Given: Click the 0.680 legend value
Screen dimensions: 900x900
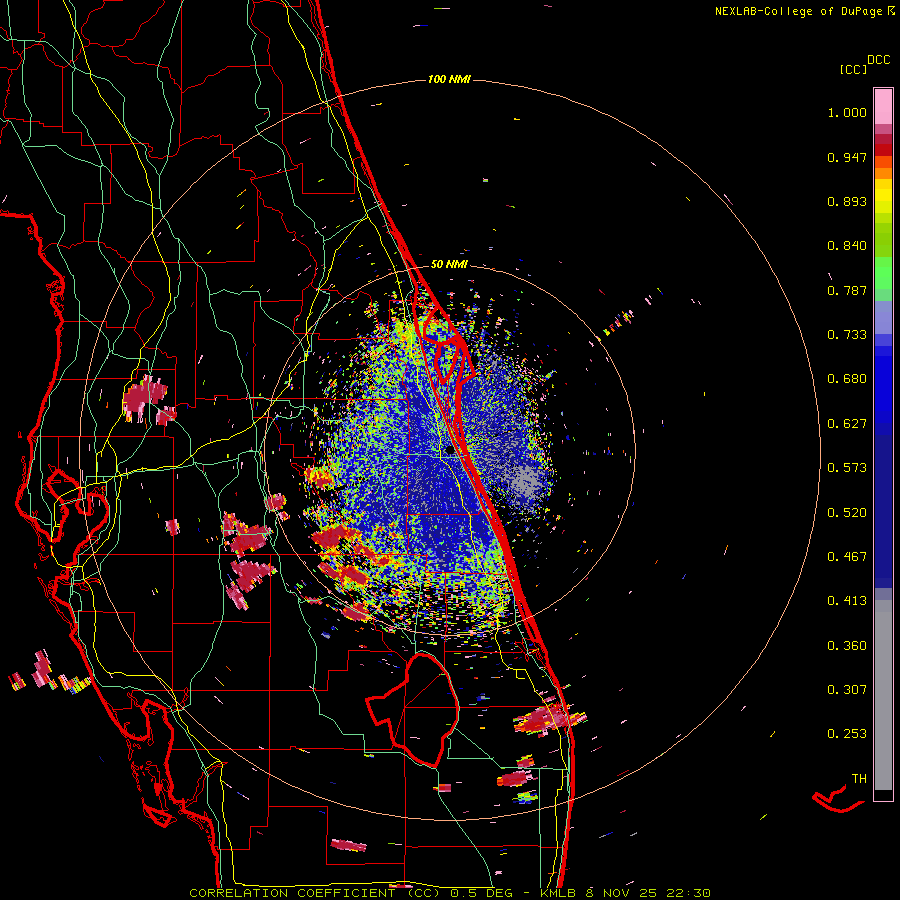Looking at the screenshot, I should [x=847, y=379].
